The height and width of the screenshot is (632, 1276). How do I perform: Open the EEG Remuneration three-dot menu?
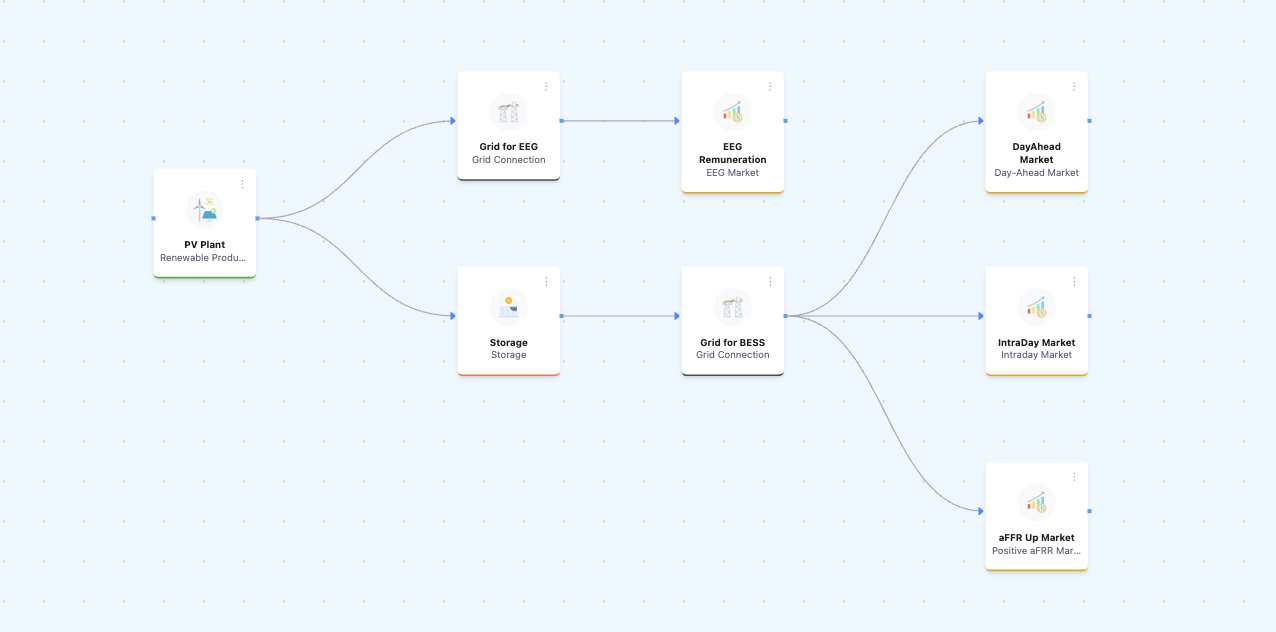point(770,86)
